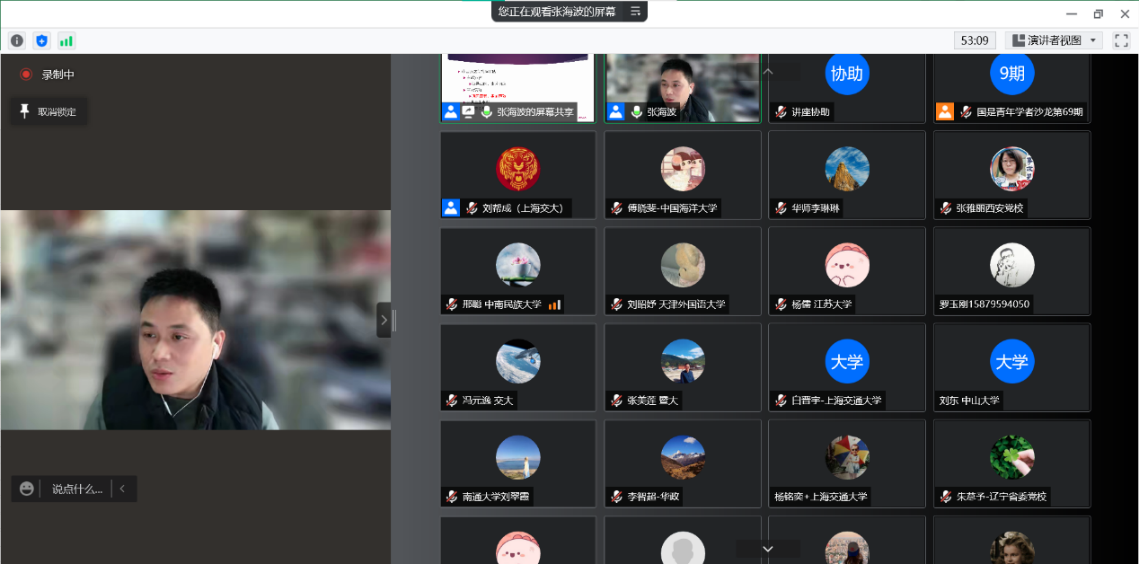Click the large speaker video of 张海波

[x=196, y=320]
